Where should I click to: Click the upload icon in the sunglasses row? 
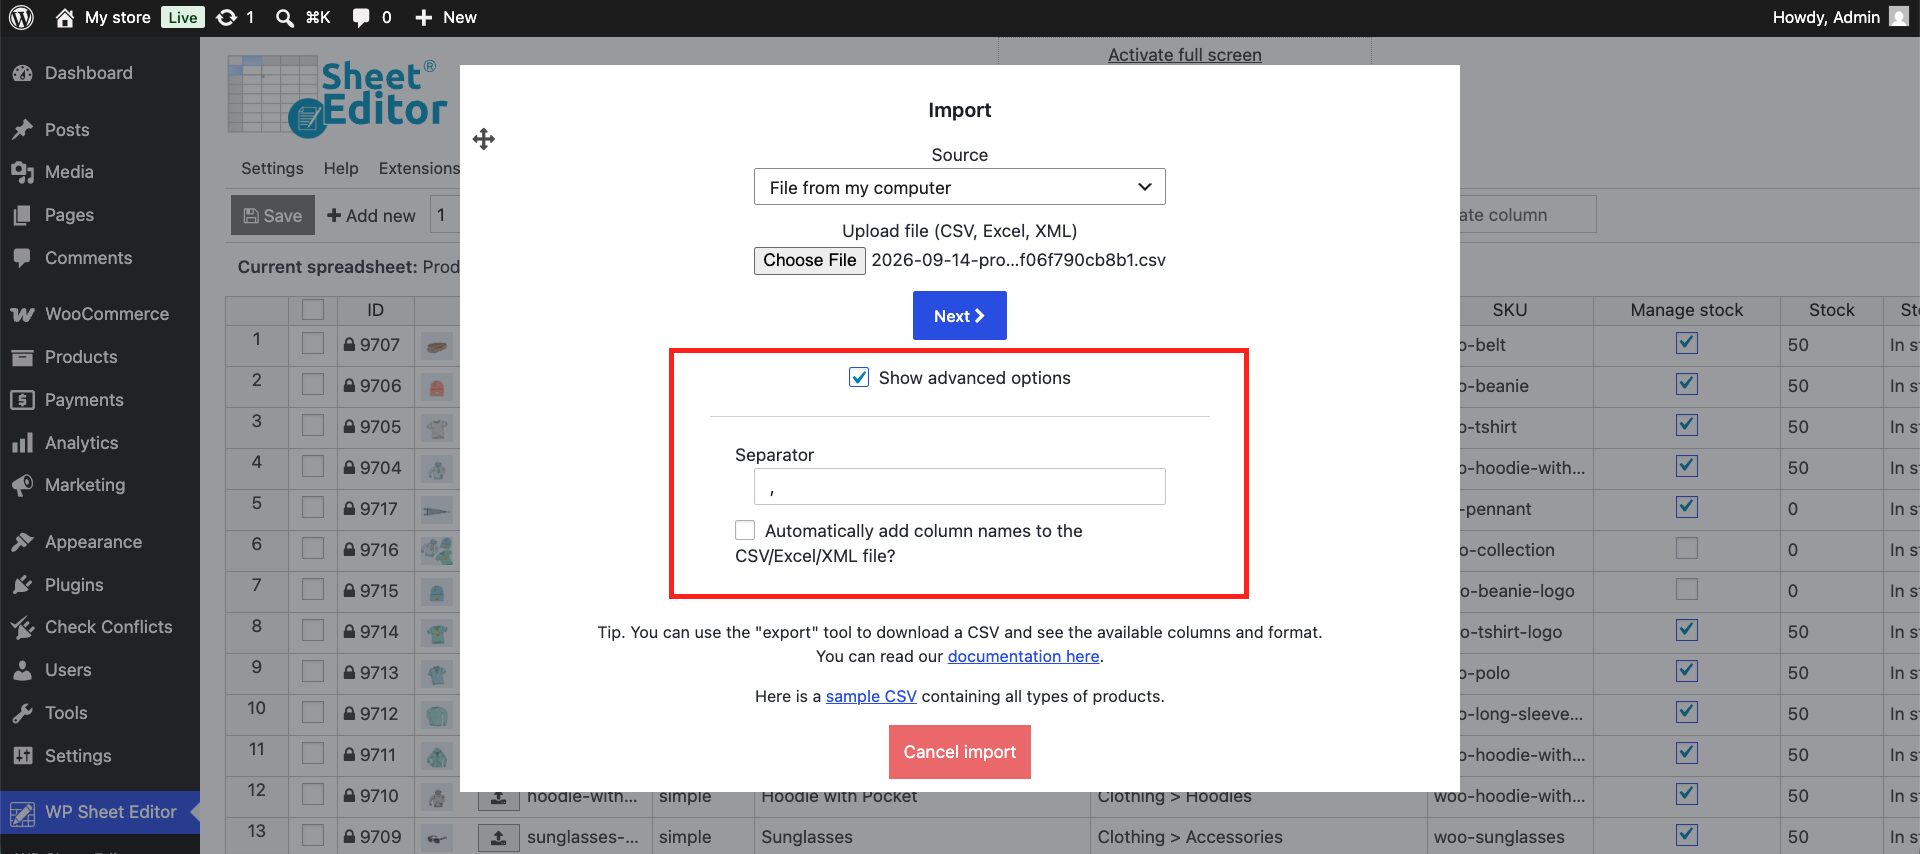point(498,837)
